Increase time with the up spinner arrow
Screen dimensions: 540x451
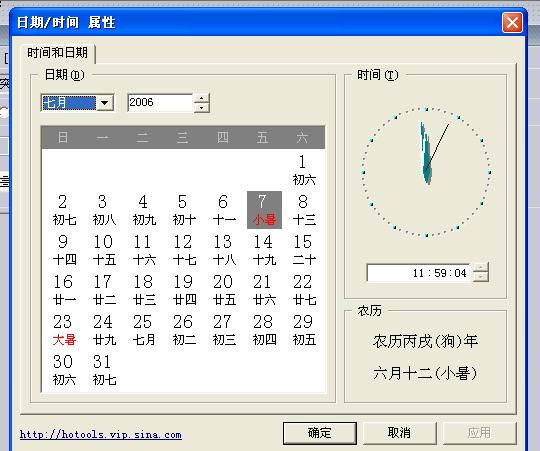[x=481, y=268]
